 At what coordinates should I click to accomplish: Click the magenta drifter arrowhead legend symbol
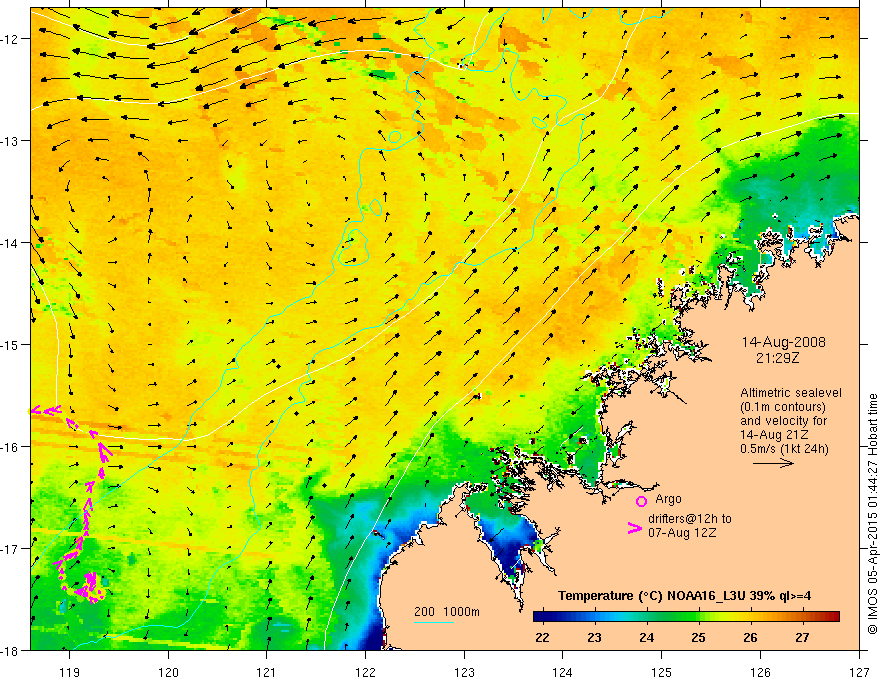pyautogui.click(x=634, y=527)
